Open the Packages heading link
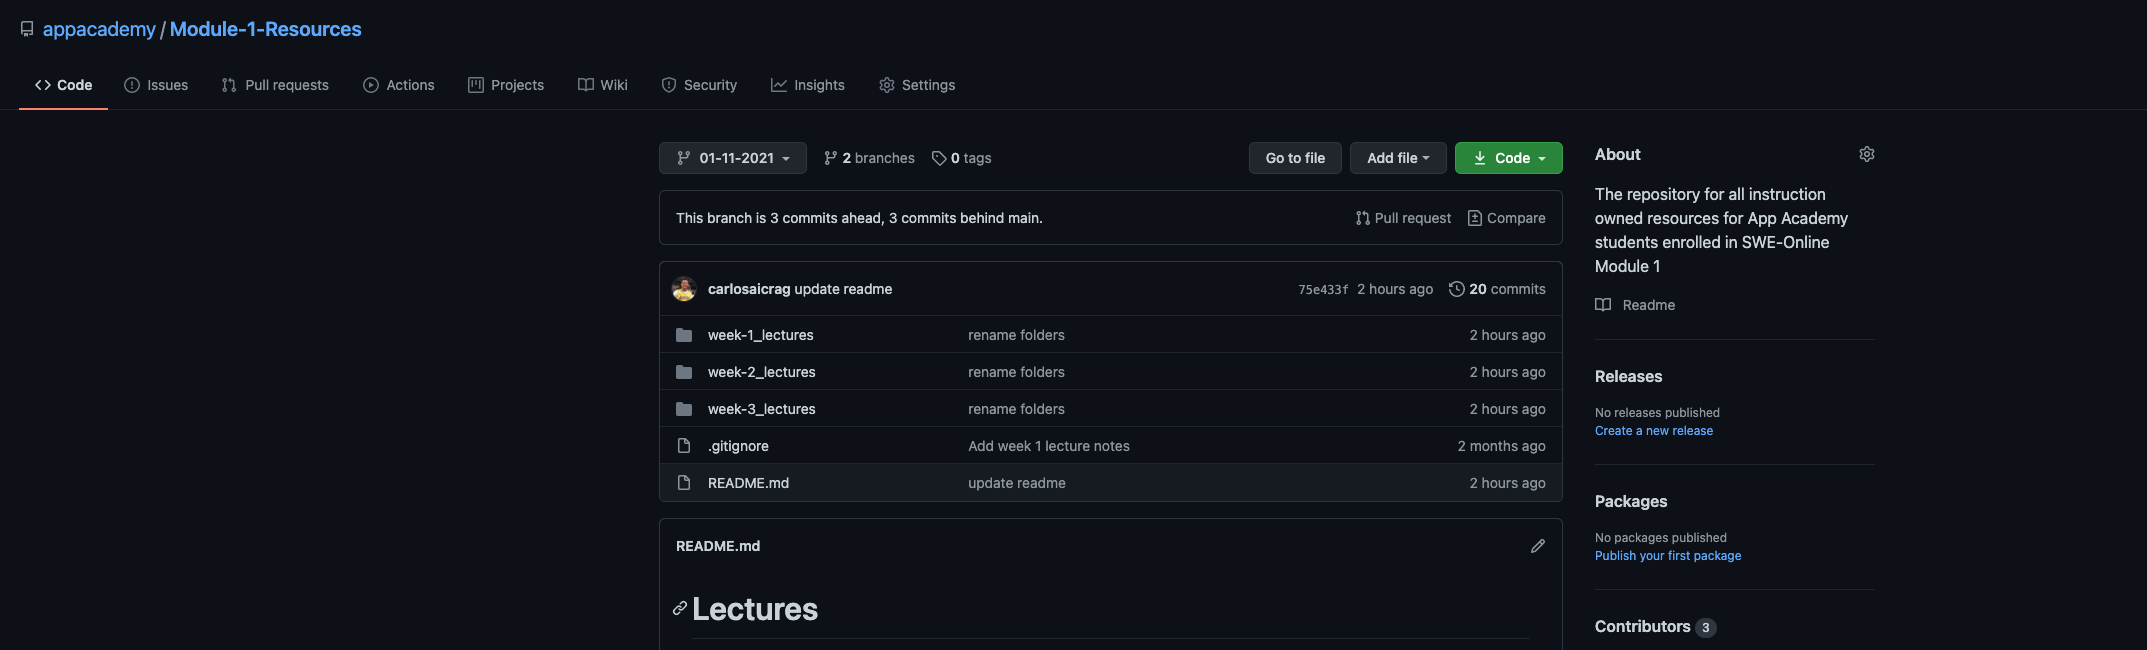Viewport: 2147px width, 650px height. point(1631,502)
